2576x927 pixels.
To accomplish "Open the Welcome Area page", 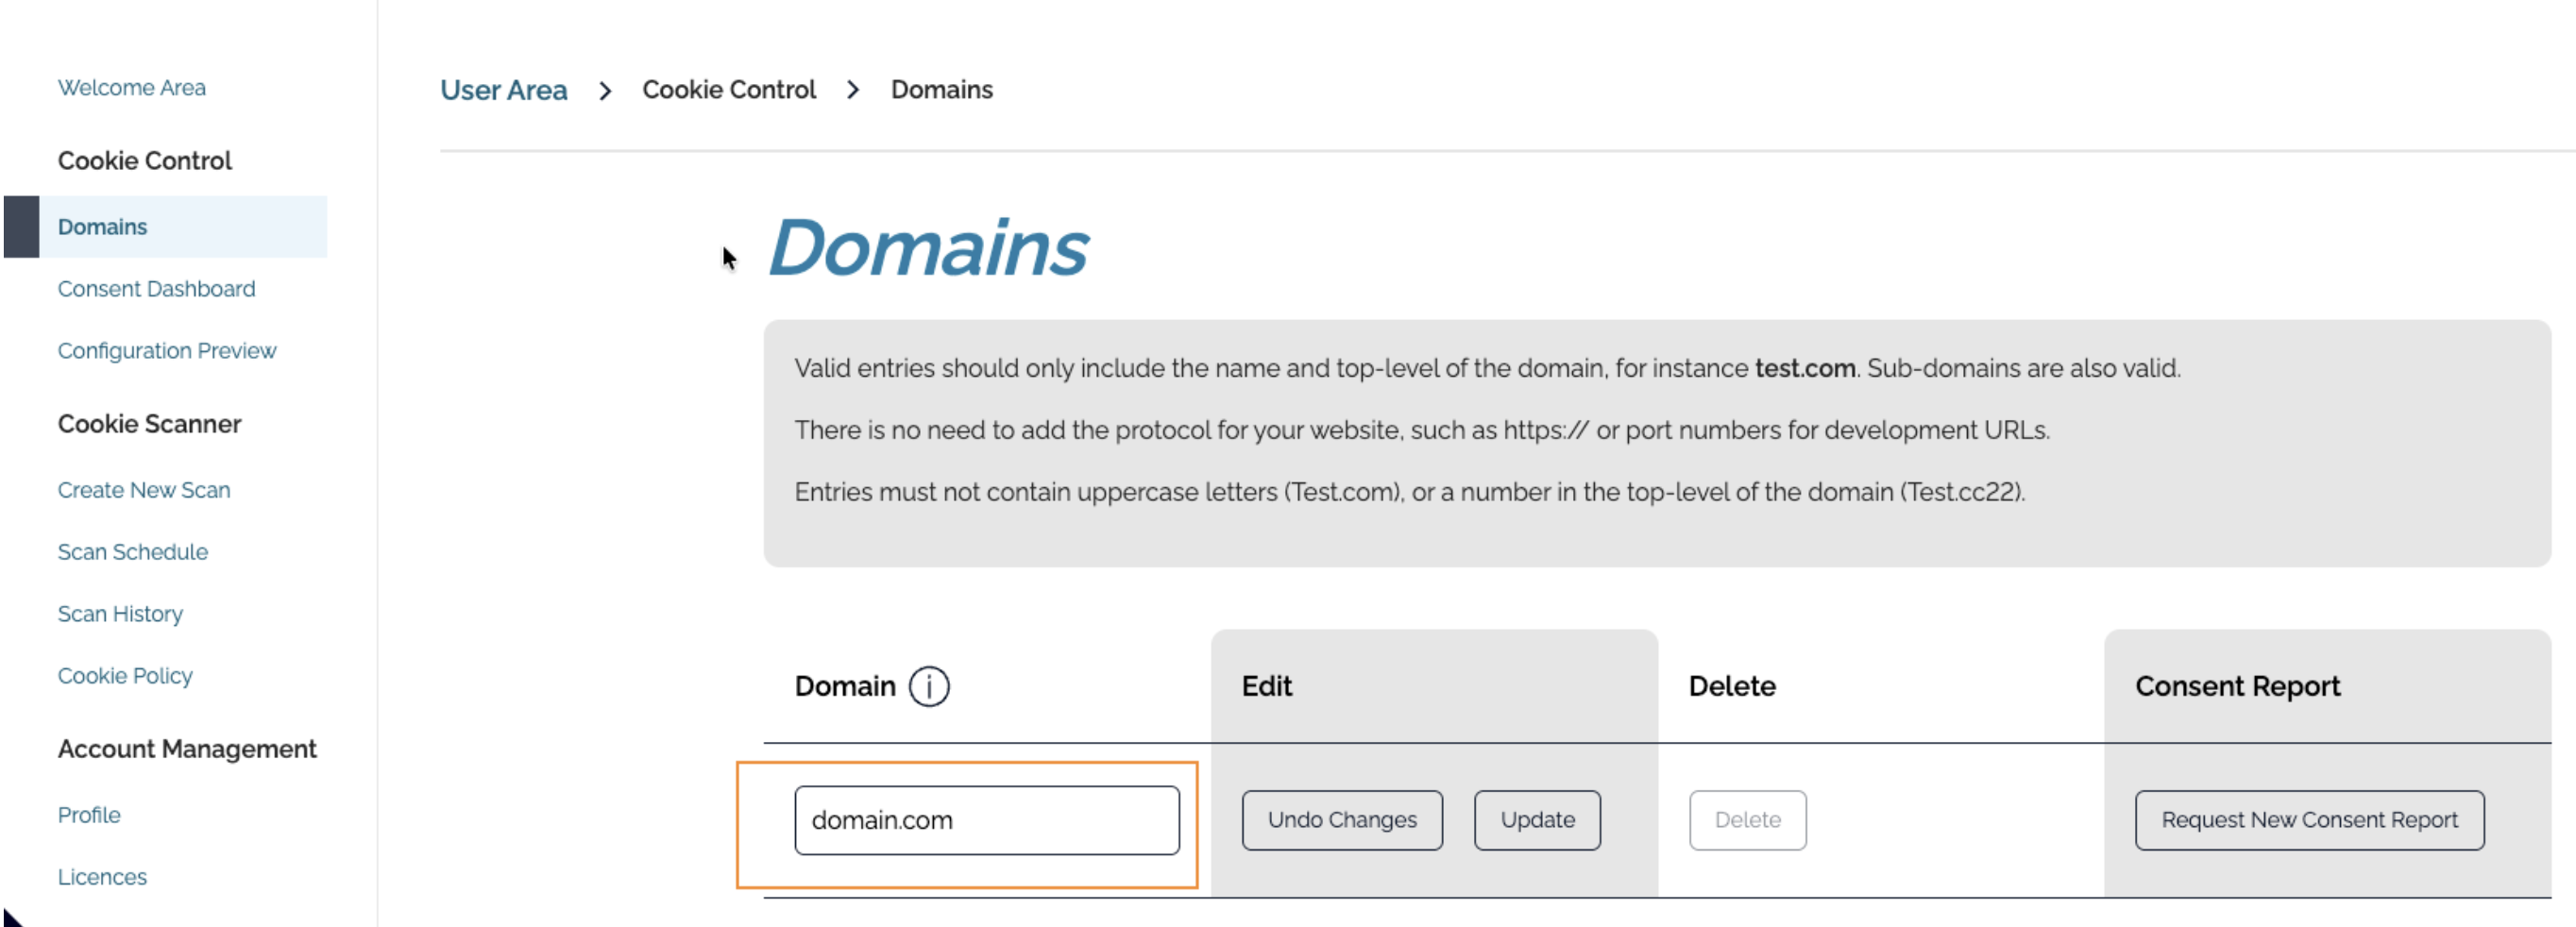I will pos(131,88).
